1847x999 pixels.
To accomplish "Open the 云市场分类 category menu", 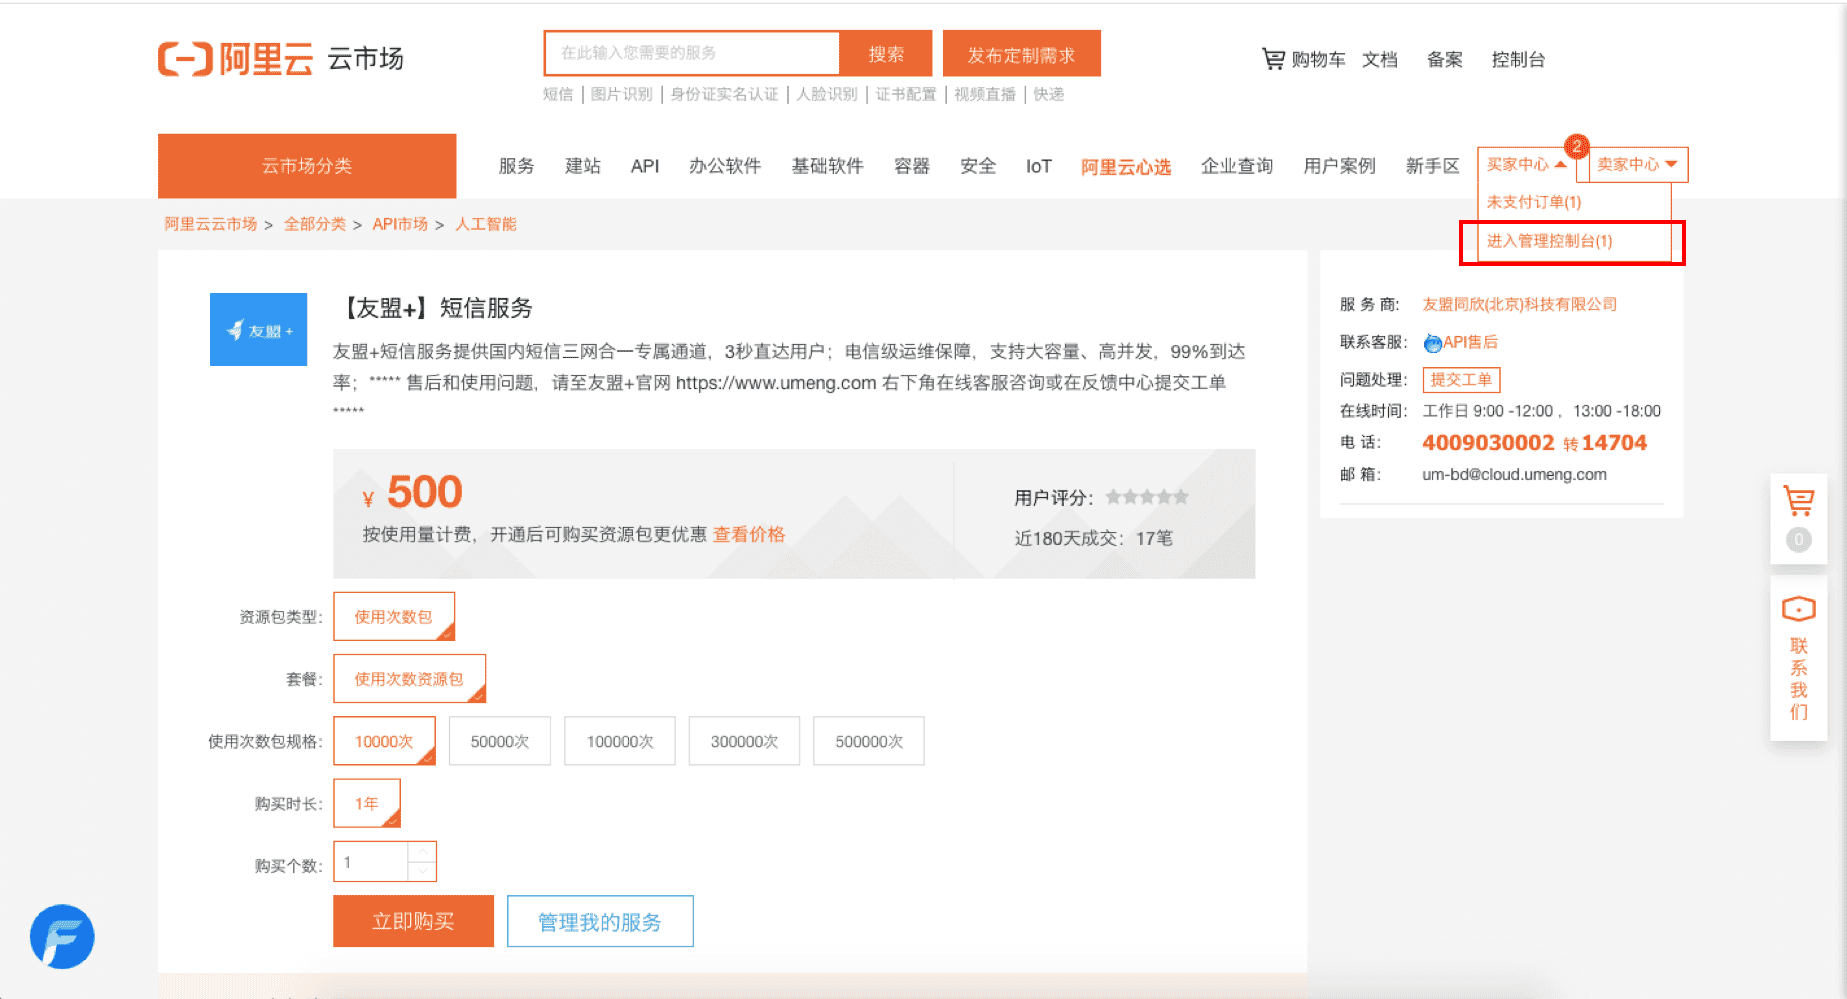I will click(307, 166).
